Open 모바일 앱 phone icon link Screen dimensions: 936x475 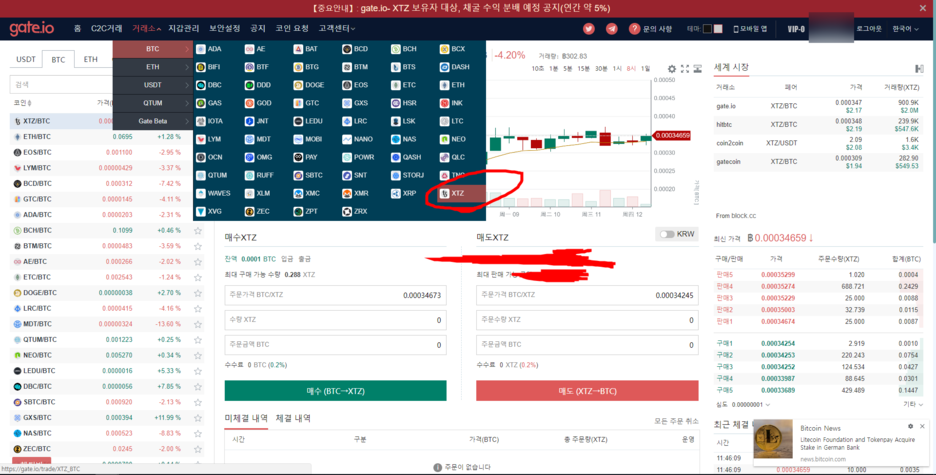click(736, 29)
